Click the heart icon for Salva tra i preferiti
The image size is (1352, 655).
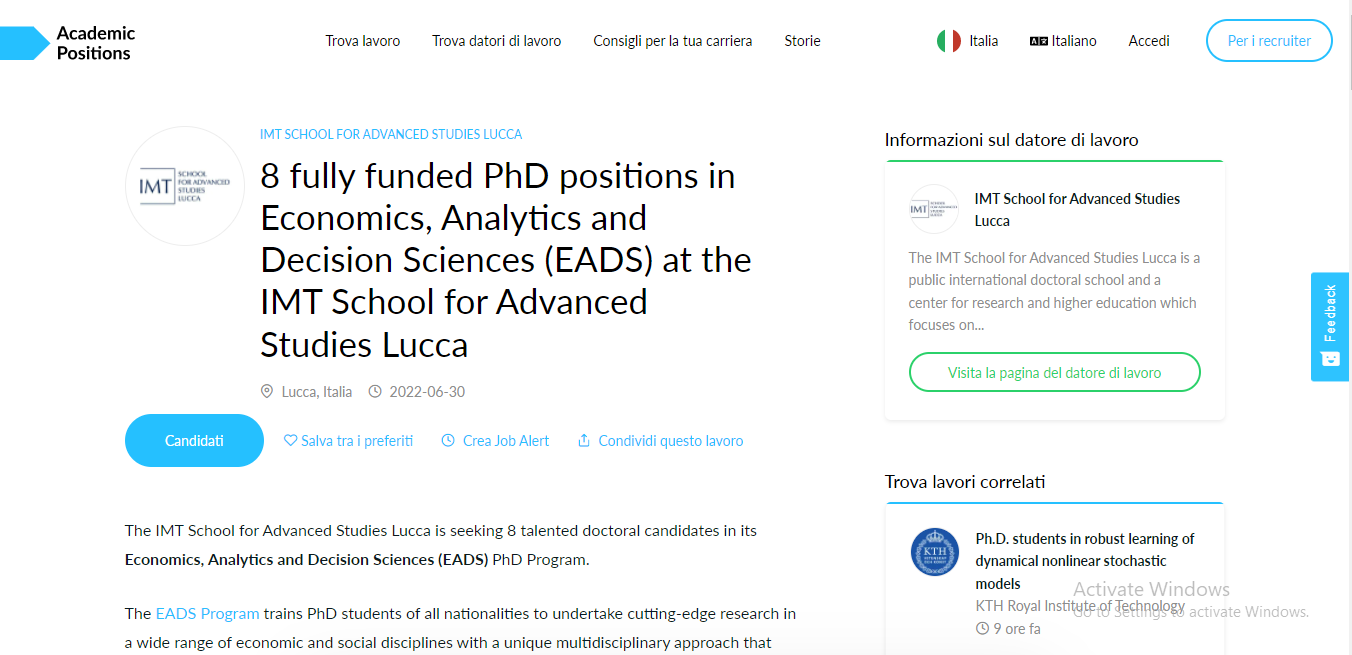click(290, 440)
